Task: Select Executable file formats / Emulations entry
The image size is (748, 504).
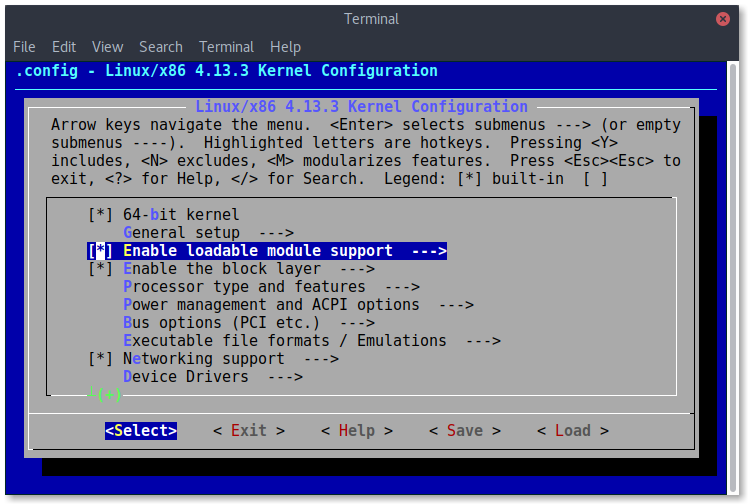Action: (x=285, y=341)
